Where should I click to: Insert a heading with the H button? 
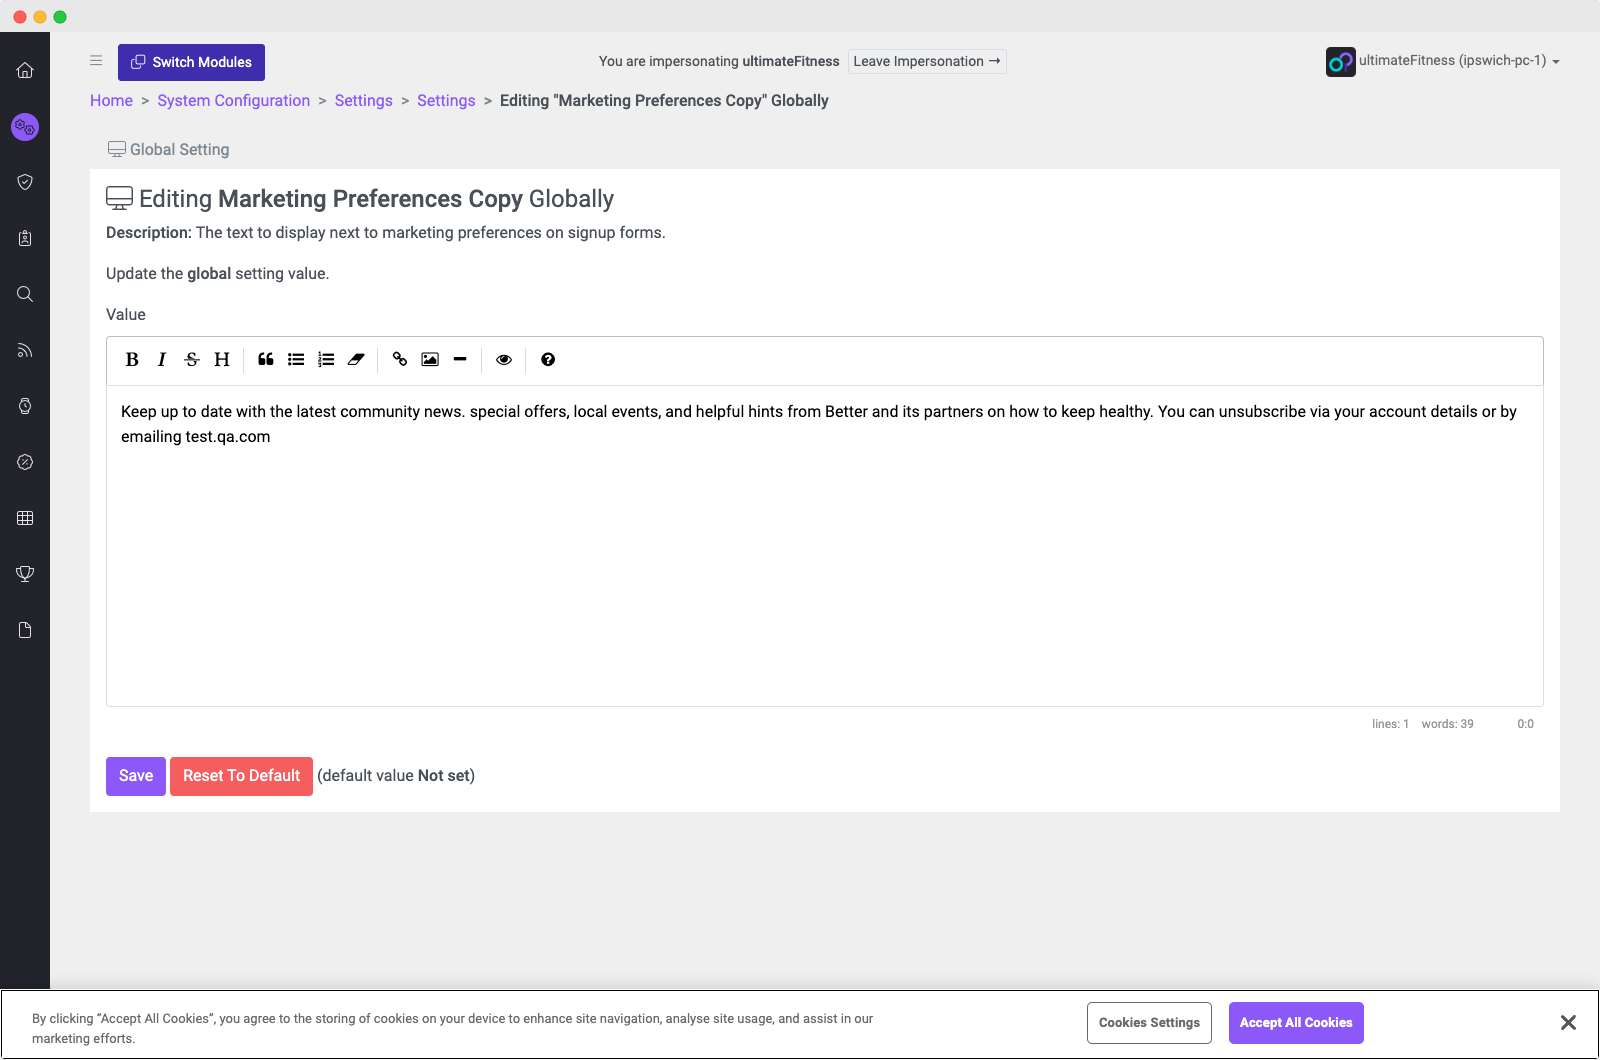(222, 360)
